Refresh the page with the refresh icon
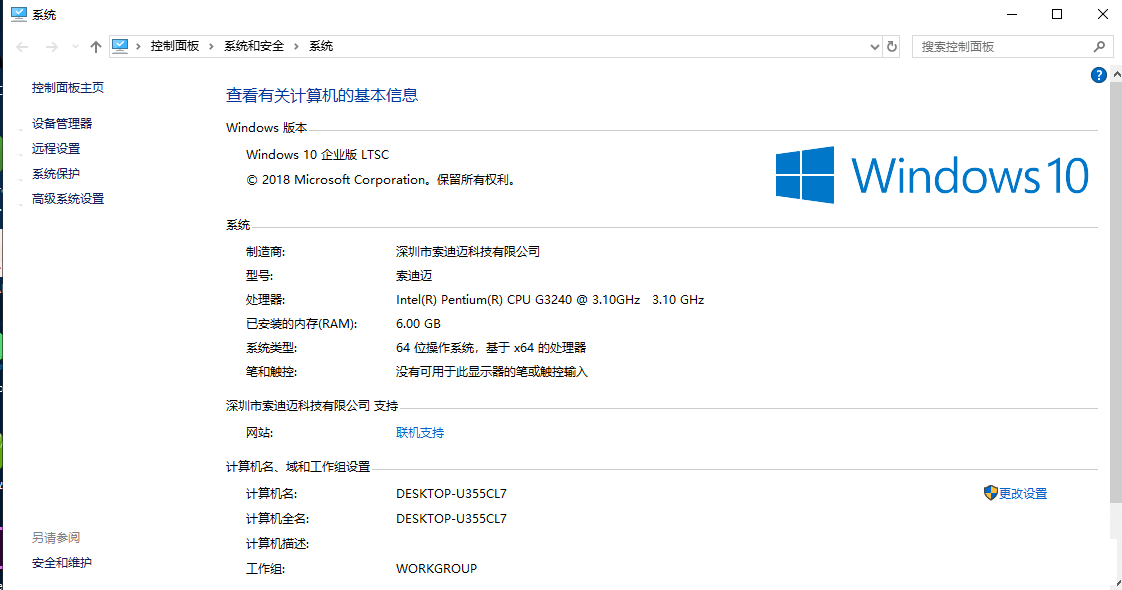 [892, 46]
